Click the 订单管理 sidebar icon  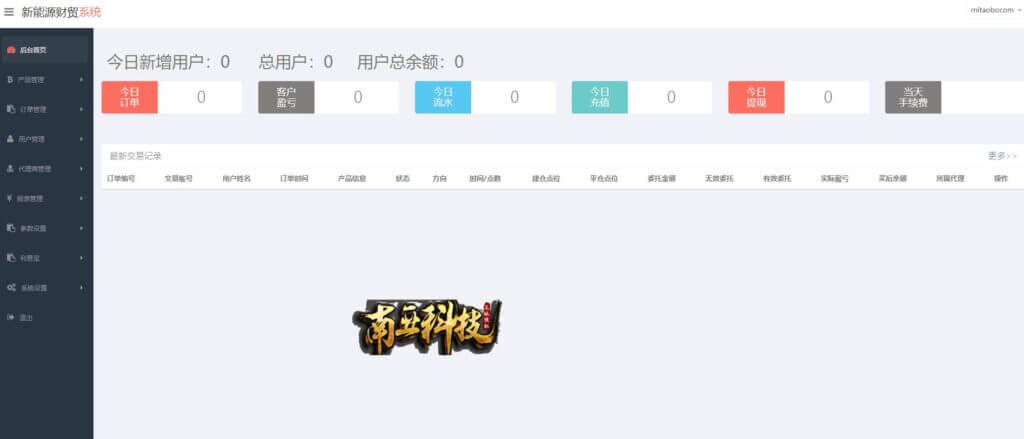point(11,109)
